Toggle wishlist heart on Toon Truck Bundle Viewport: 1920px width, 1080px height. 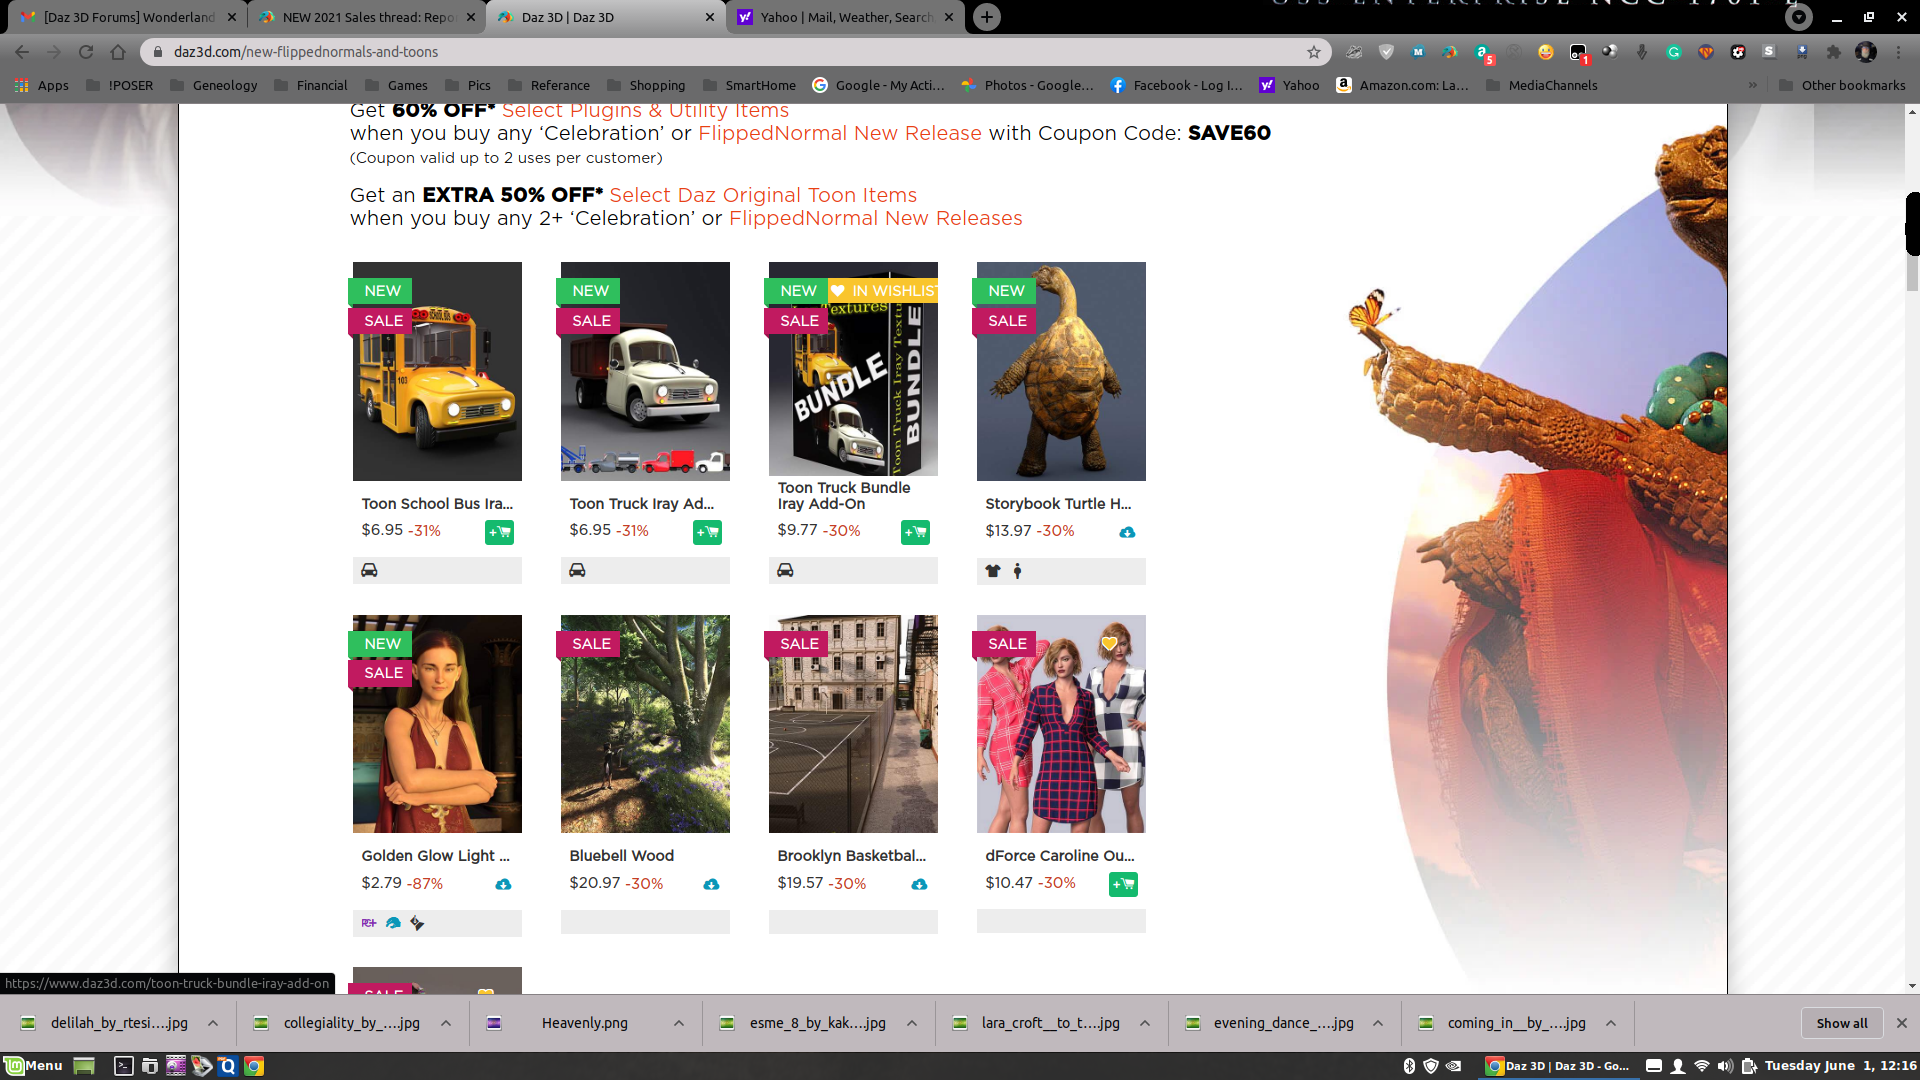(x=838, y=291)
